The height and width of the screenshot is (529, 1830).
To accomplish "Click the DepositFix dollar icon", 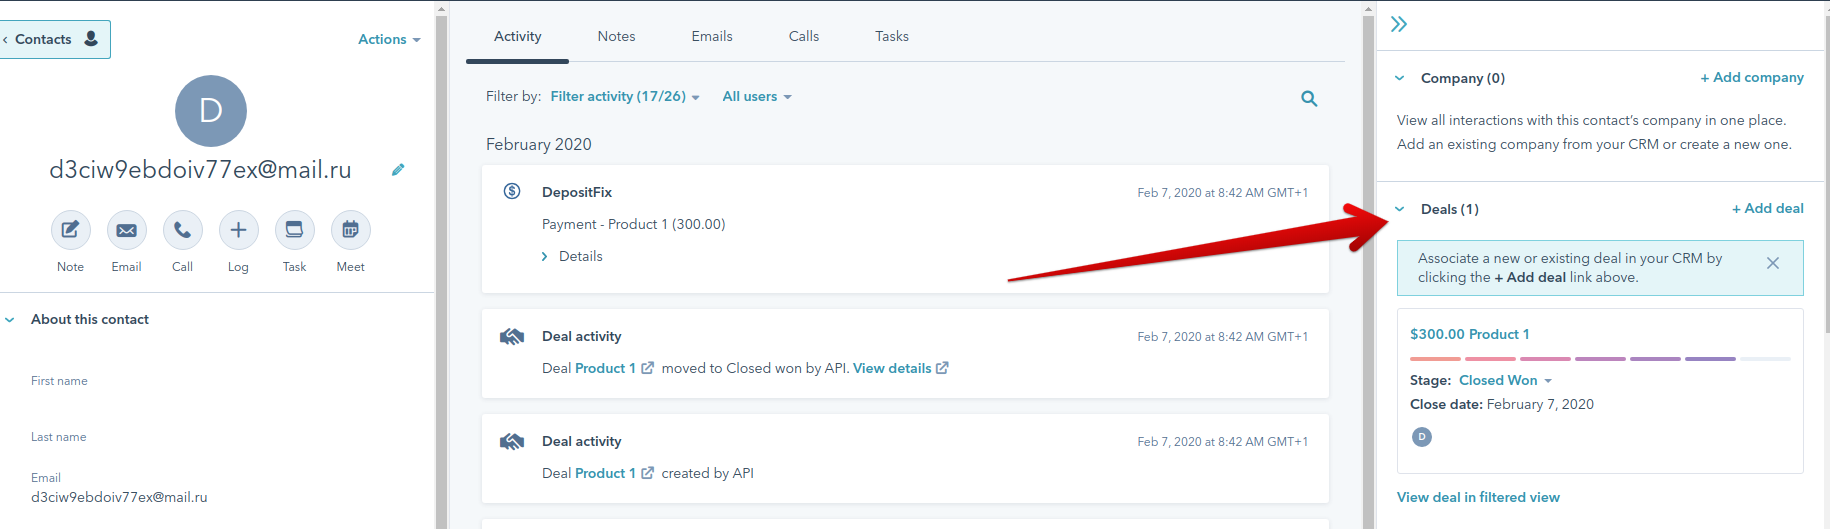I will pyautogui.click(x=512, y=191).
